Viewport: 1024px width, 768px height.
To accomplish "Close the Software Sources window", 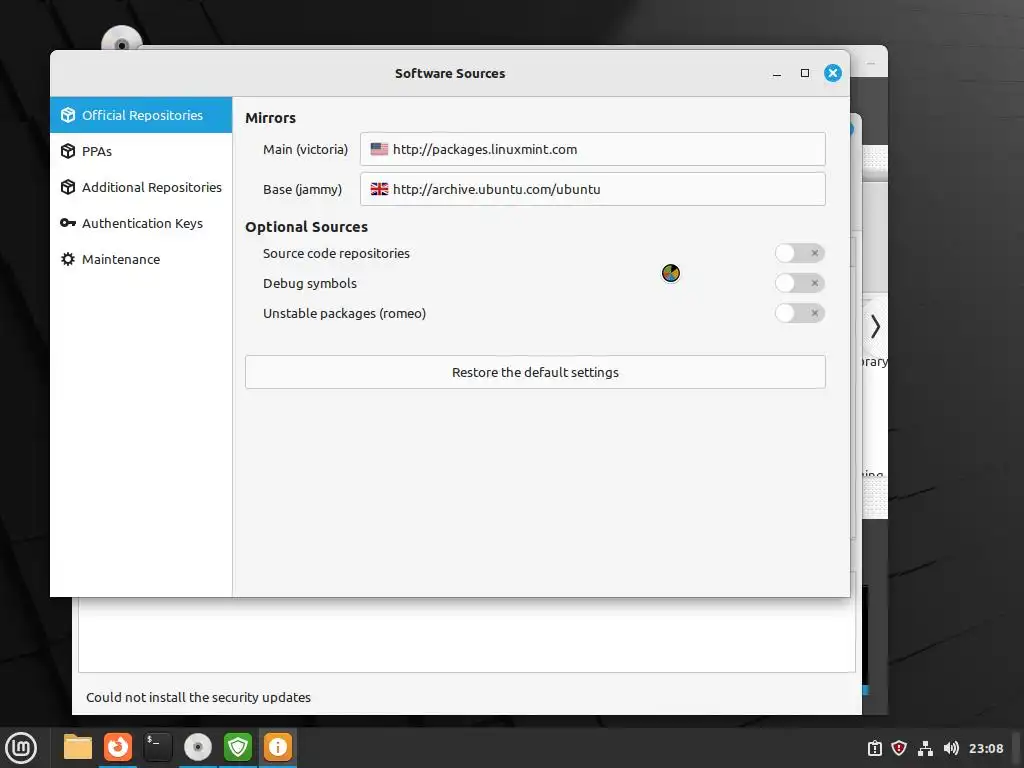I will 833,73.
